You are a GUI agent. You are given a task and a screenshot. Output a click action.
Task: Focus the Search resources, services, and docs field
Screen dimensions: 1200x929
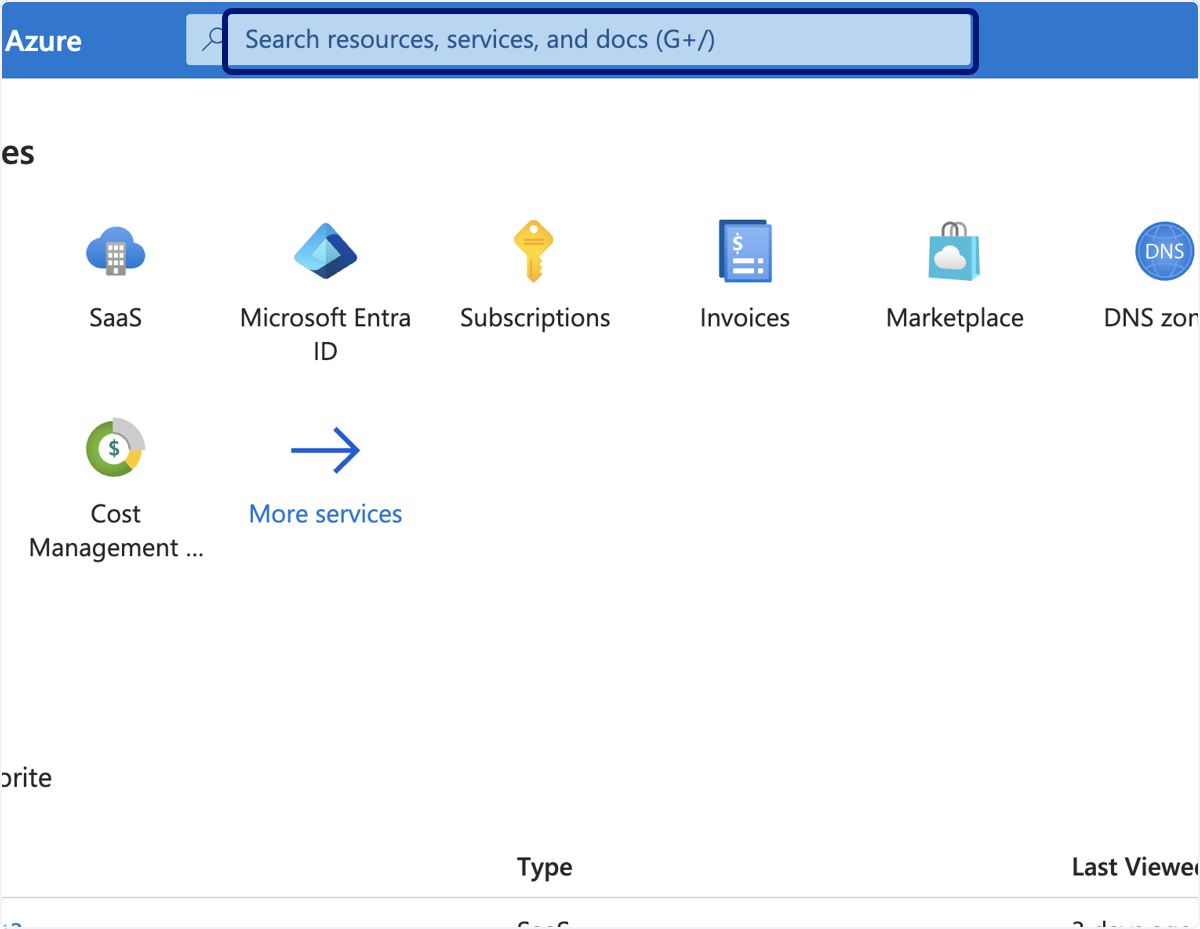(x=600, y=41)
